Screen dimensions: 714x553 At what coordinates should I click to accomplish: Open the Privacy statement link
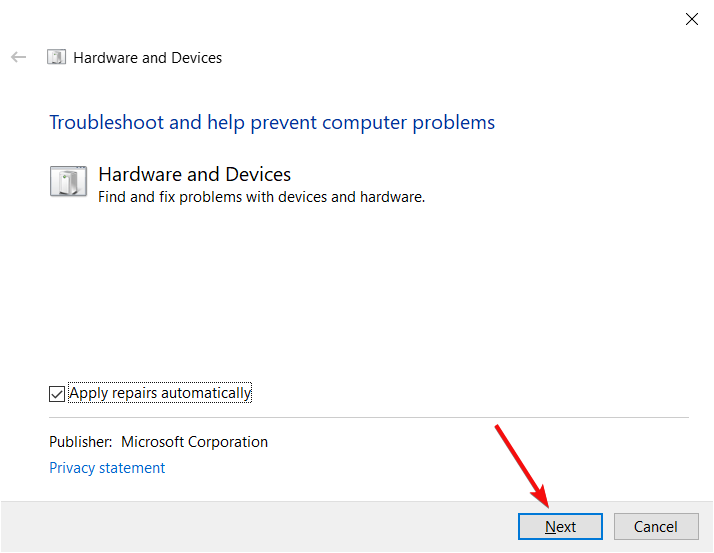[x=107, y=468]
